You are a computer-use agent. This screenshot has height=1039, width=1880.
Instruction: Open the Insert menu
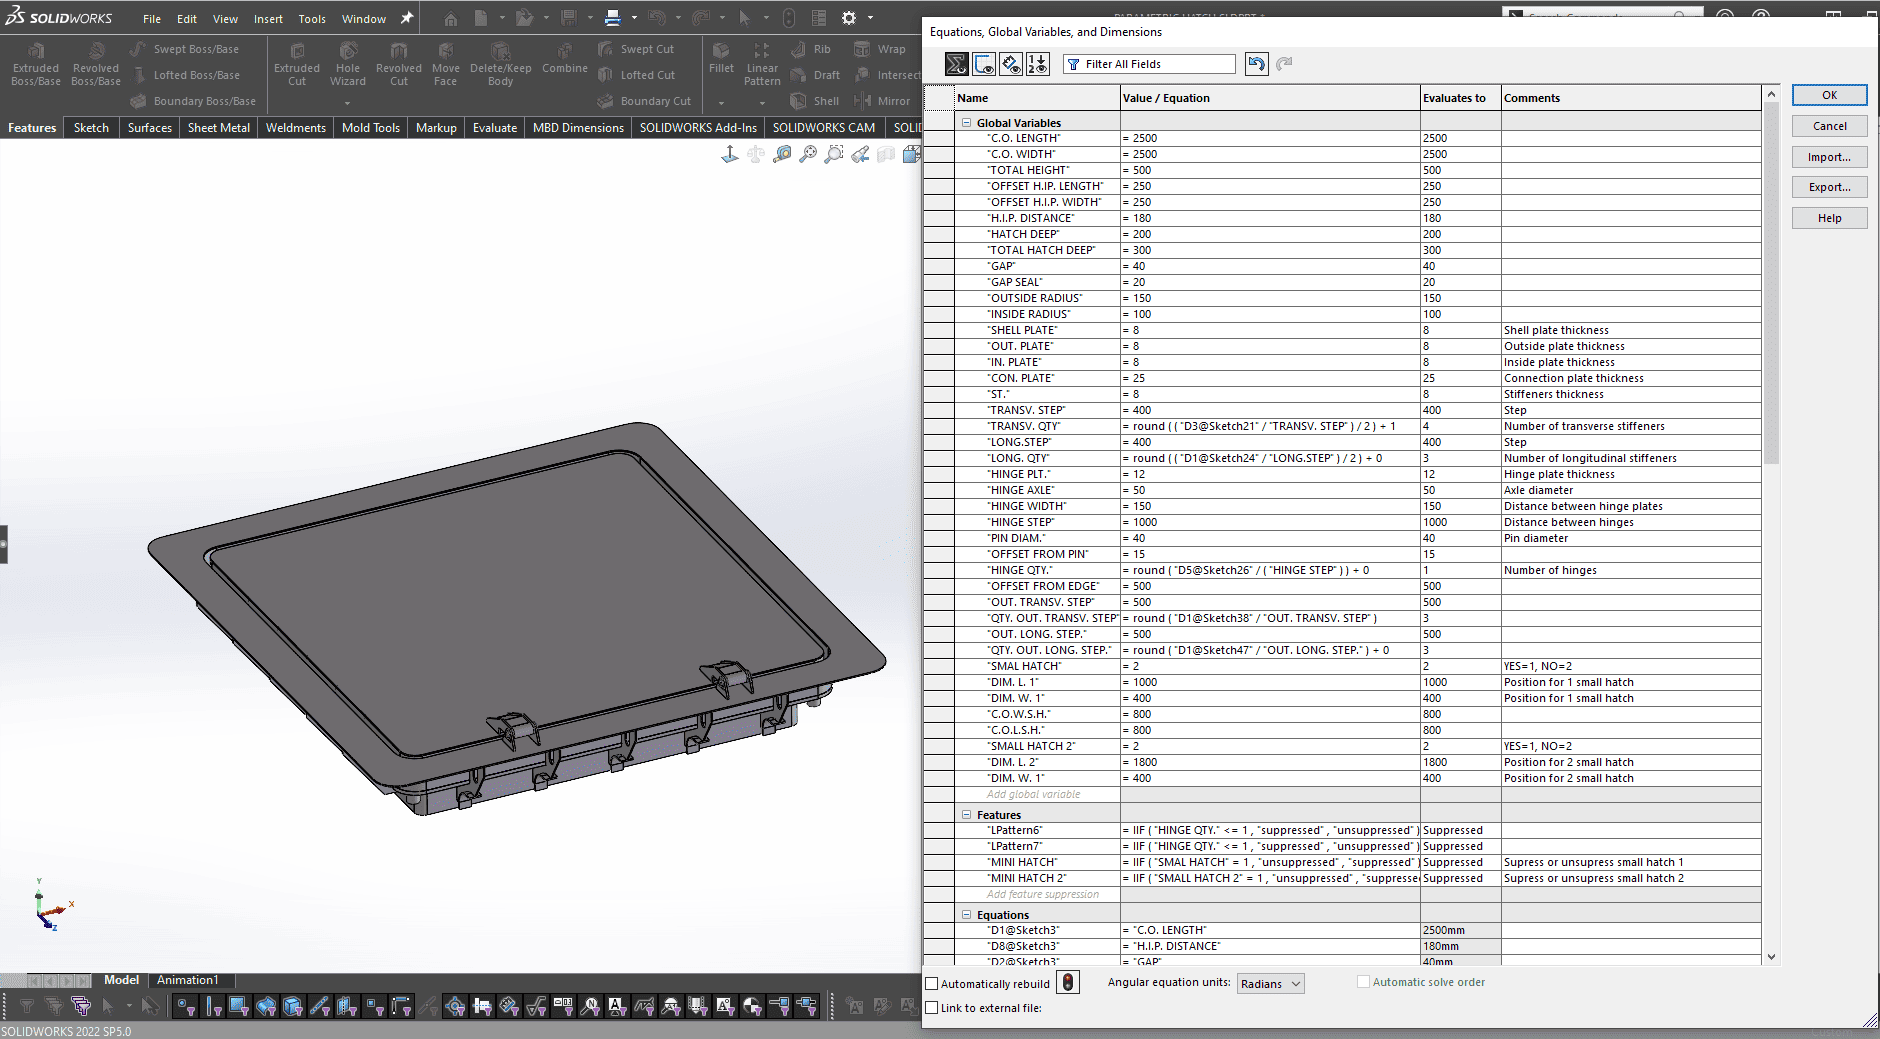(x=268, y=19)
